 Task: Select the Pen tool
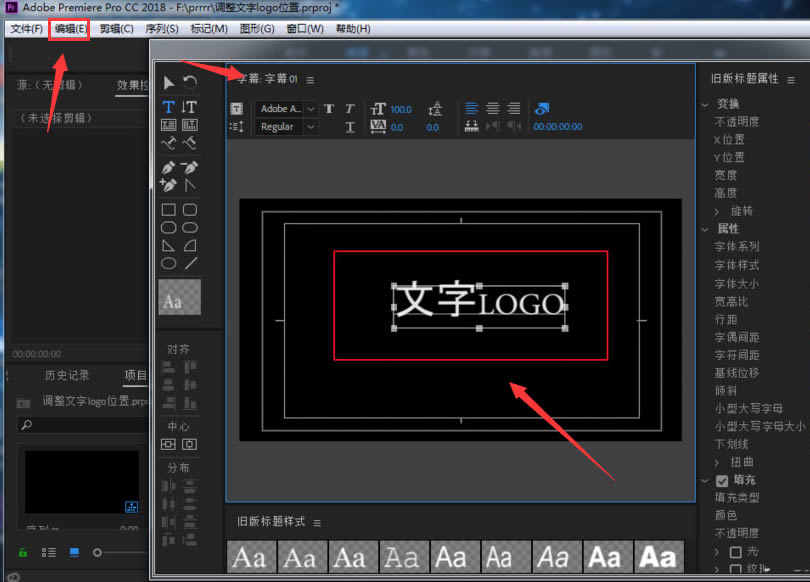pos(168,167)
